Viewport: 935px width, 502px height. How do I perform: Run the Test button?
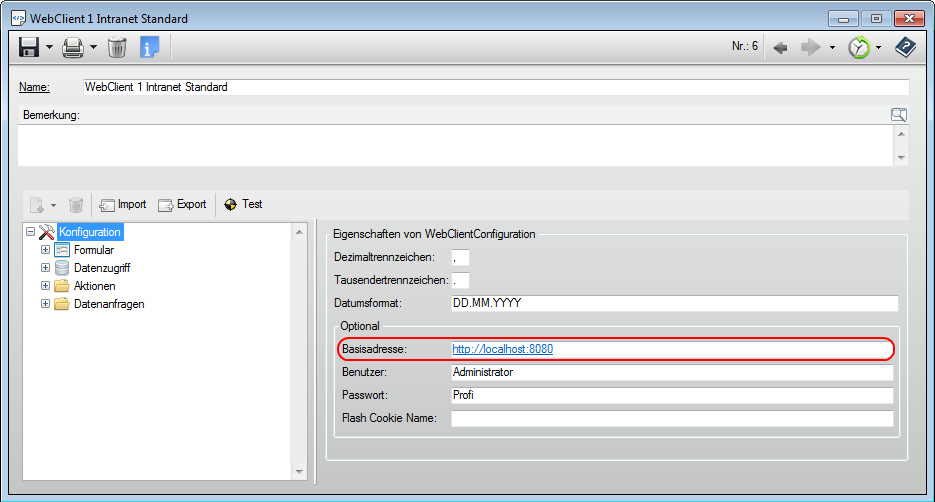coord(243,205)
